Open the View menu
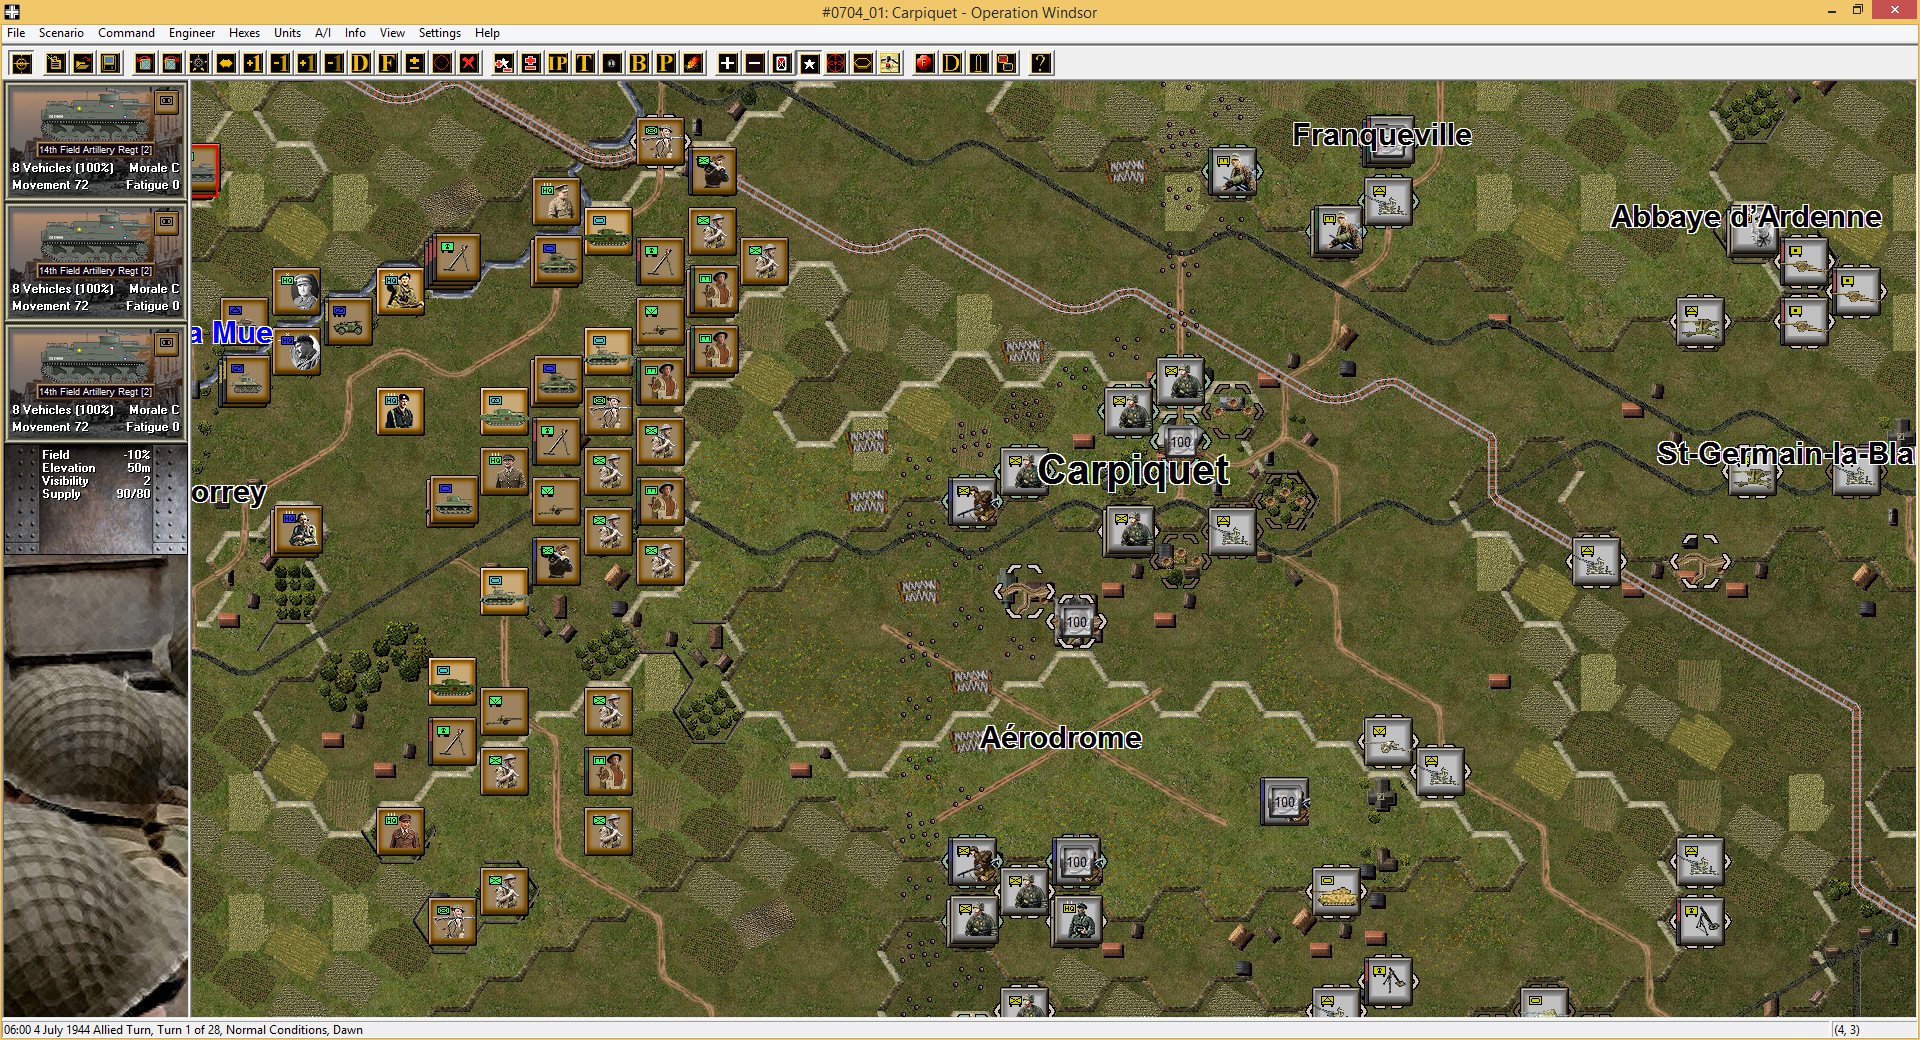Viewport: 1920px width, 1040px height. pyautogui.click(x=392, y=33)
